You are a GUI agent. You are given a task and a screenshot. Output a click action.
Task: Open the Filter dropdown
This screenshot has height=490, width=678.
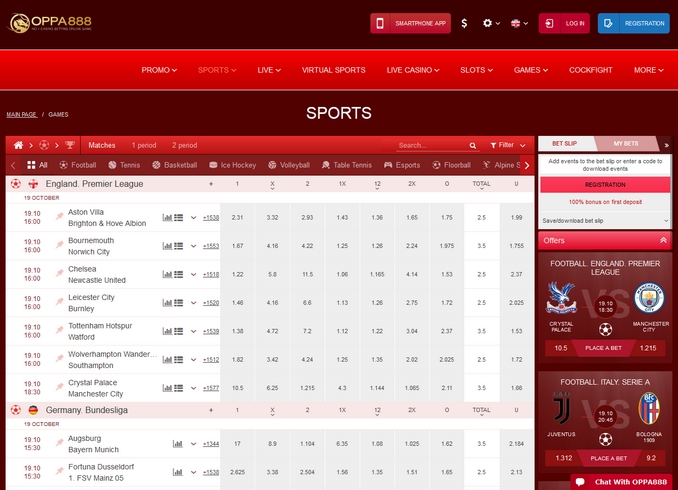pyautogui.click(x=508, y=145)
